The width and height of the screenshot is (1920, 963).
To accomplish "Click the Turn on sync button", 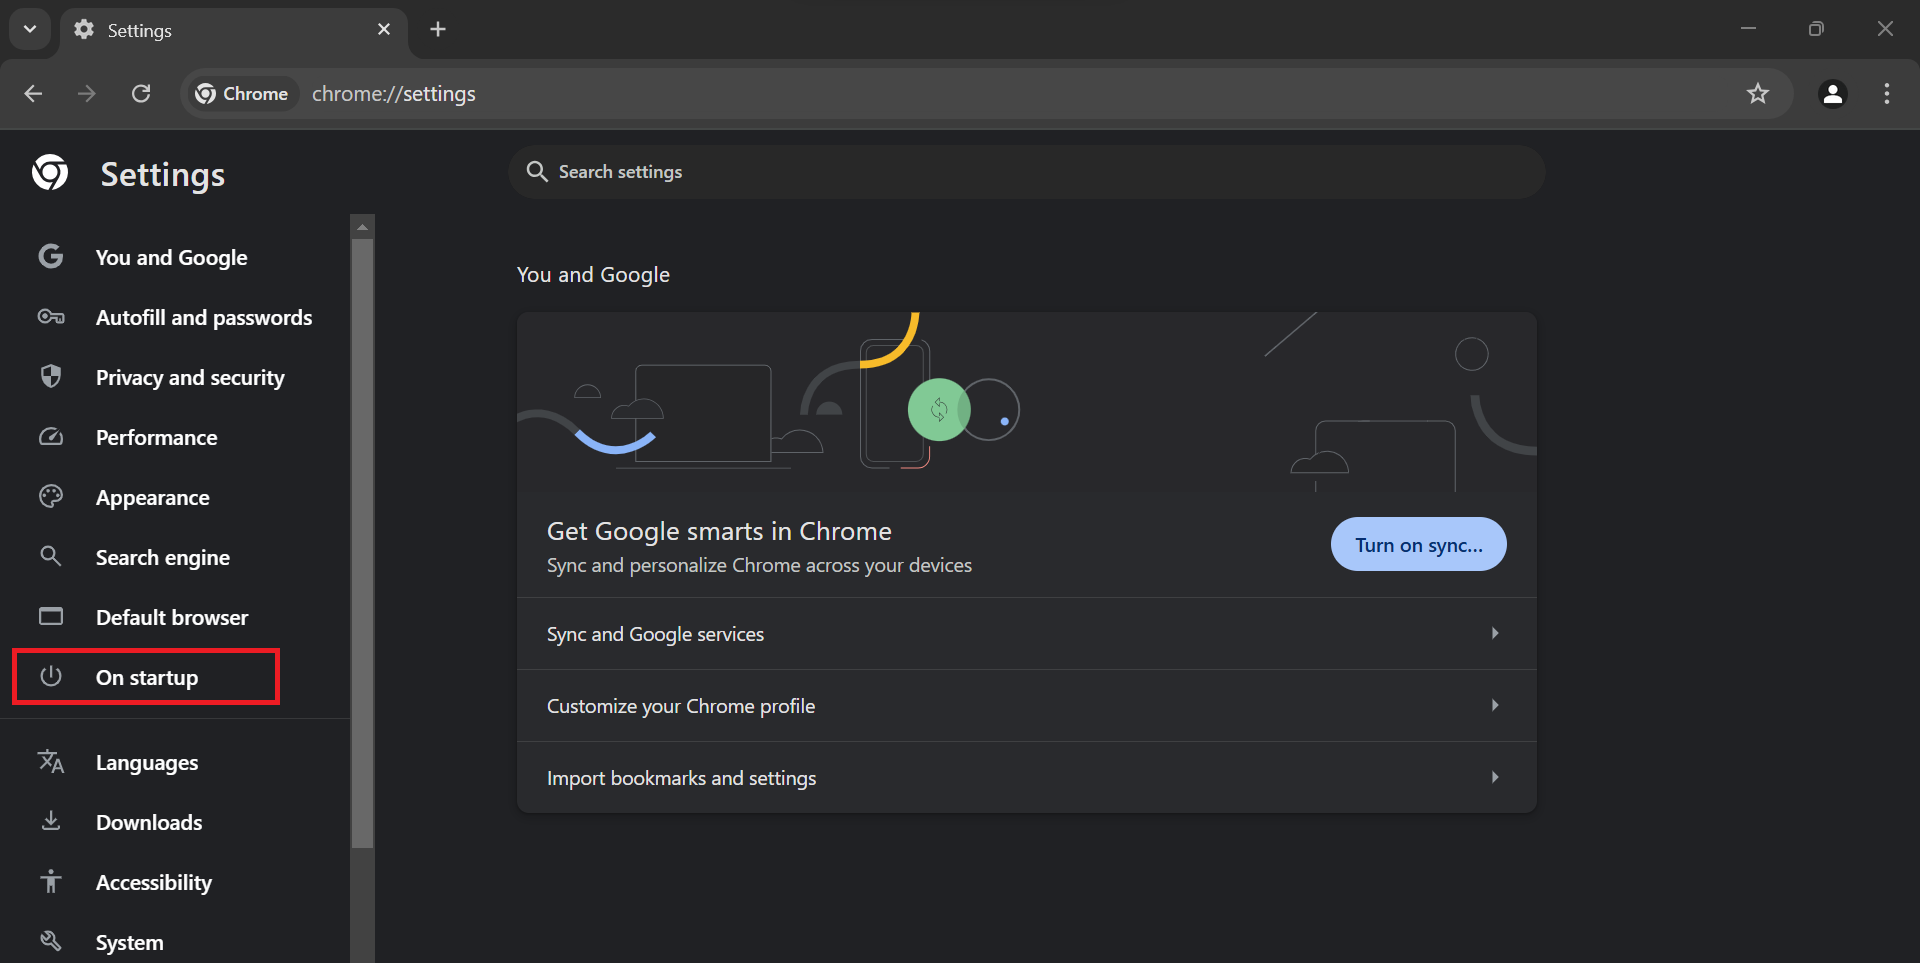I will pos(1418,545).
